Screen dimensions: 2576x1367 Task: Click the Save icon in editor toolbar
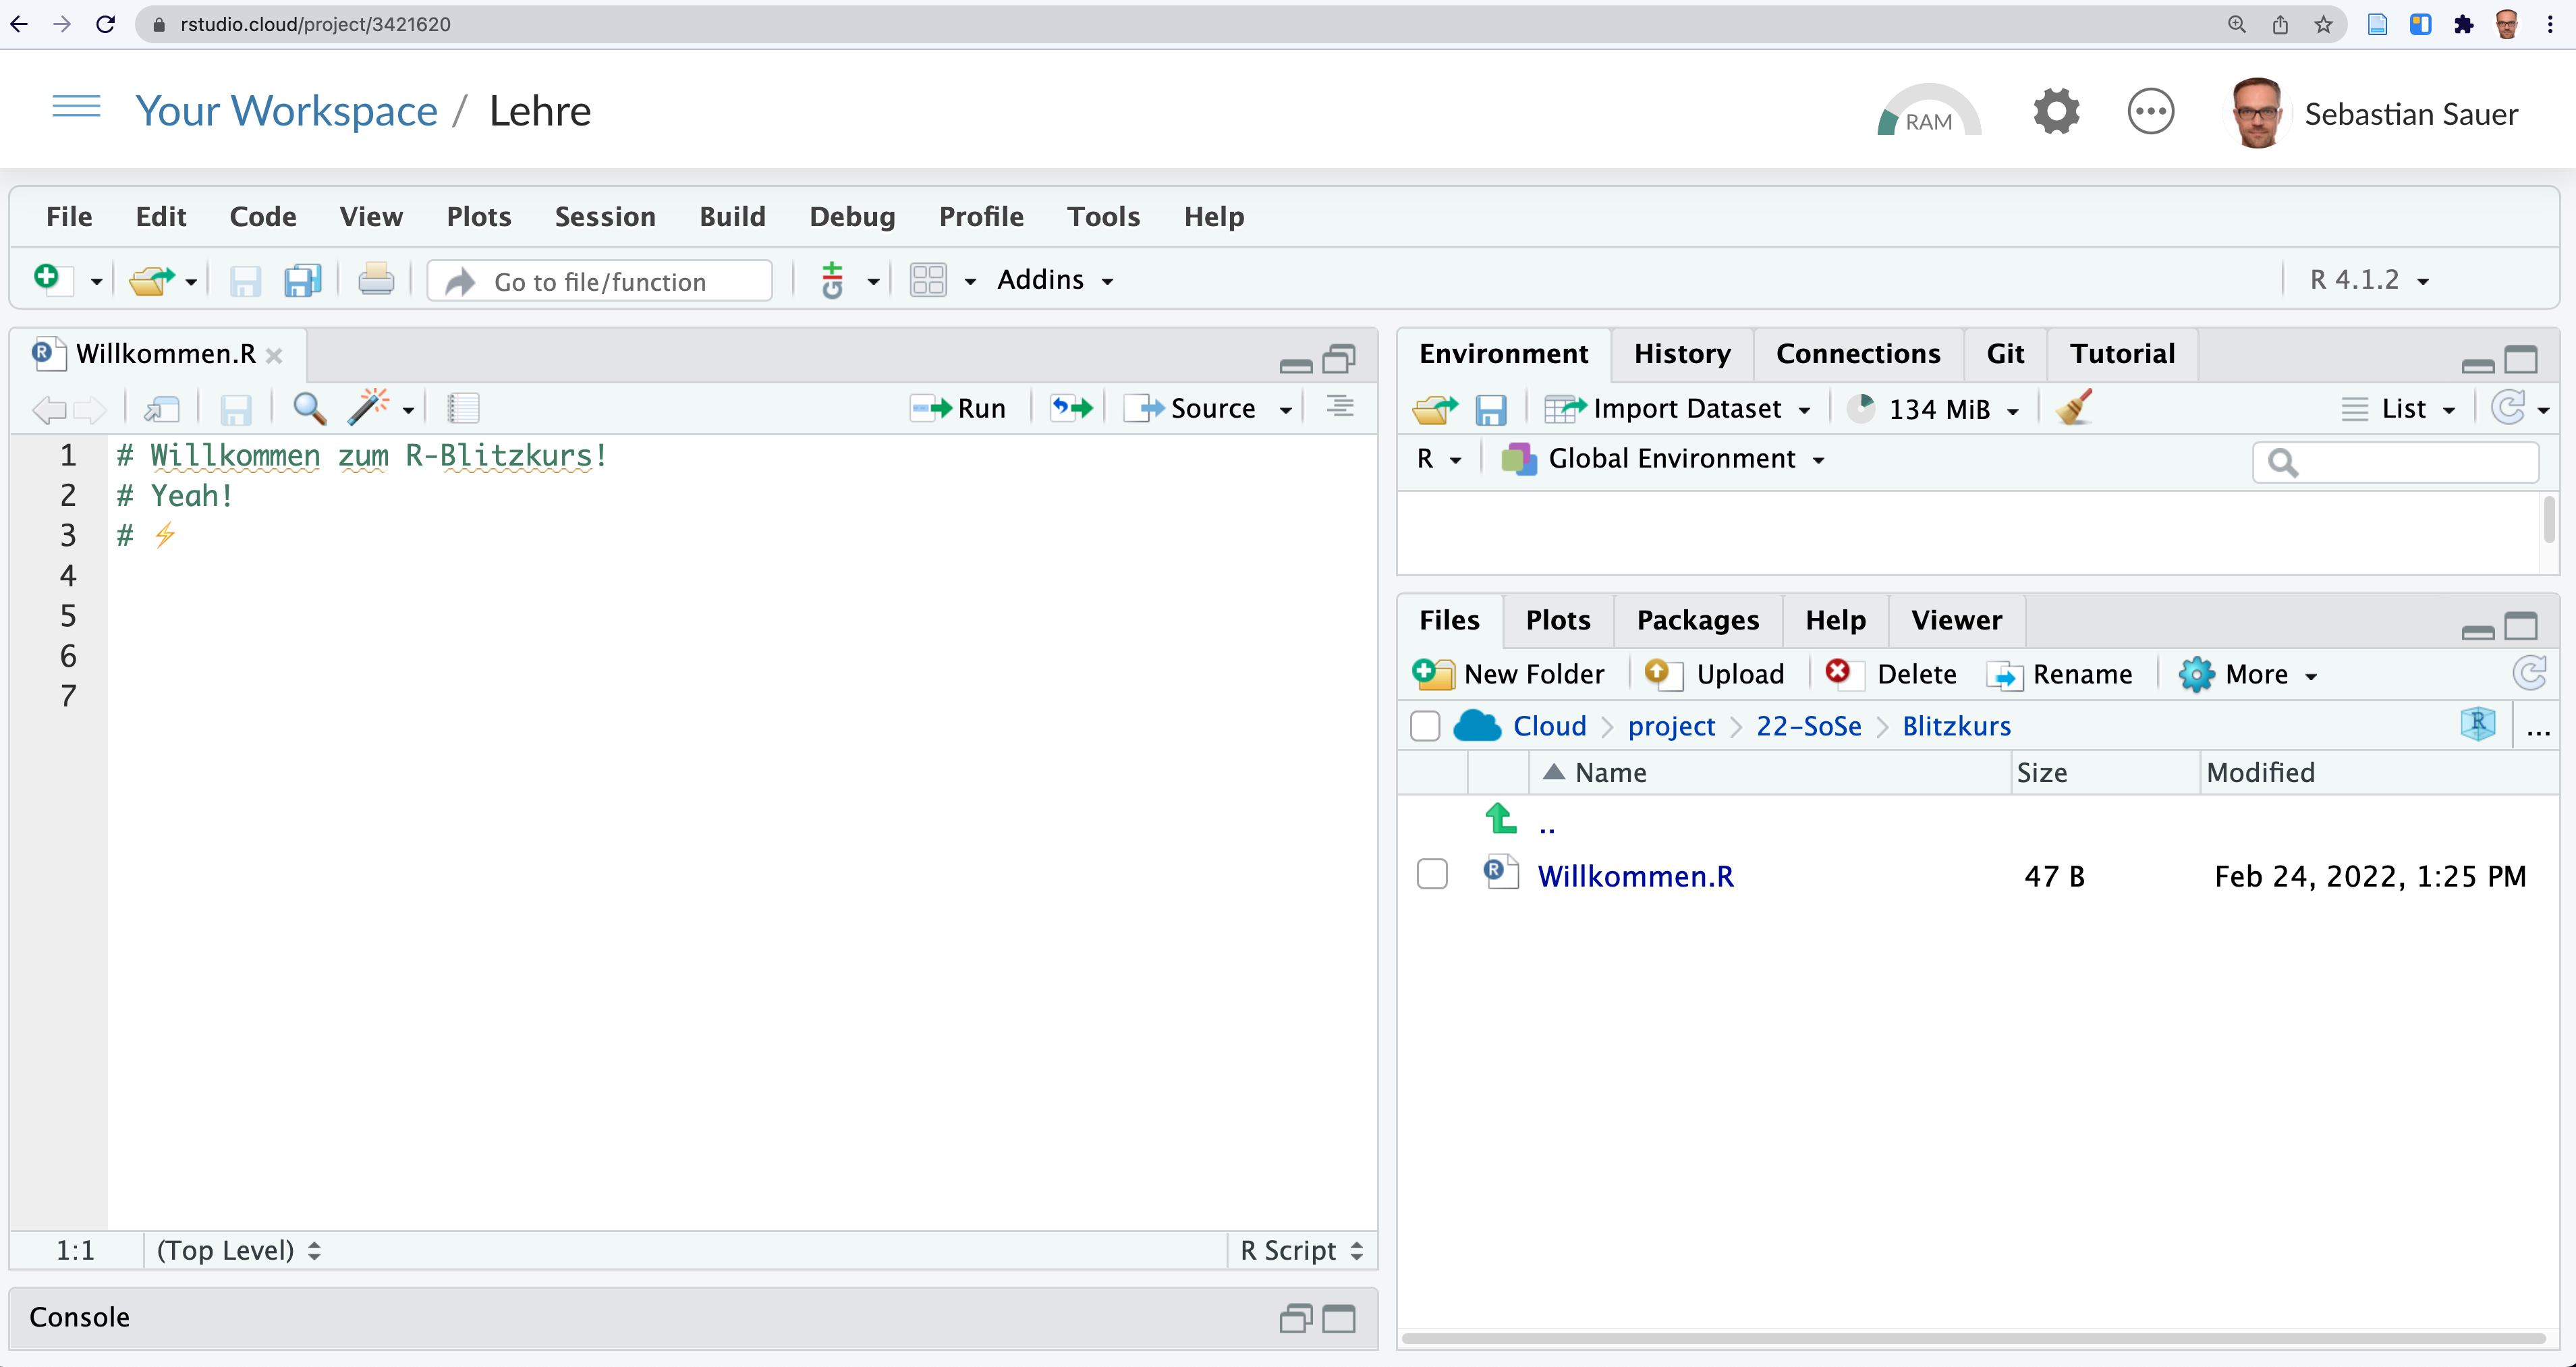[x=237, y=409]
